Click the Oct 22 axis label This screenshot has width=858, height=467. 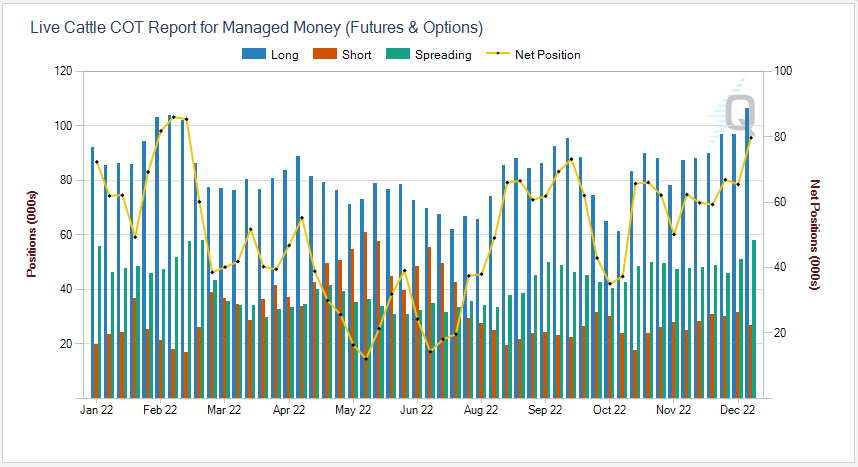click(610, 410)
